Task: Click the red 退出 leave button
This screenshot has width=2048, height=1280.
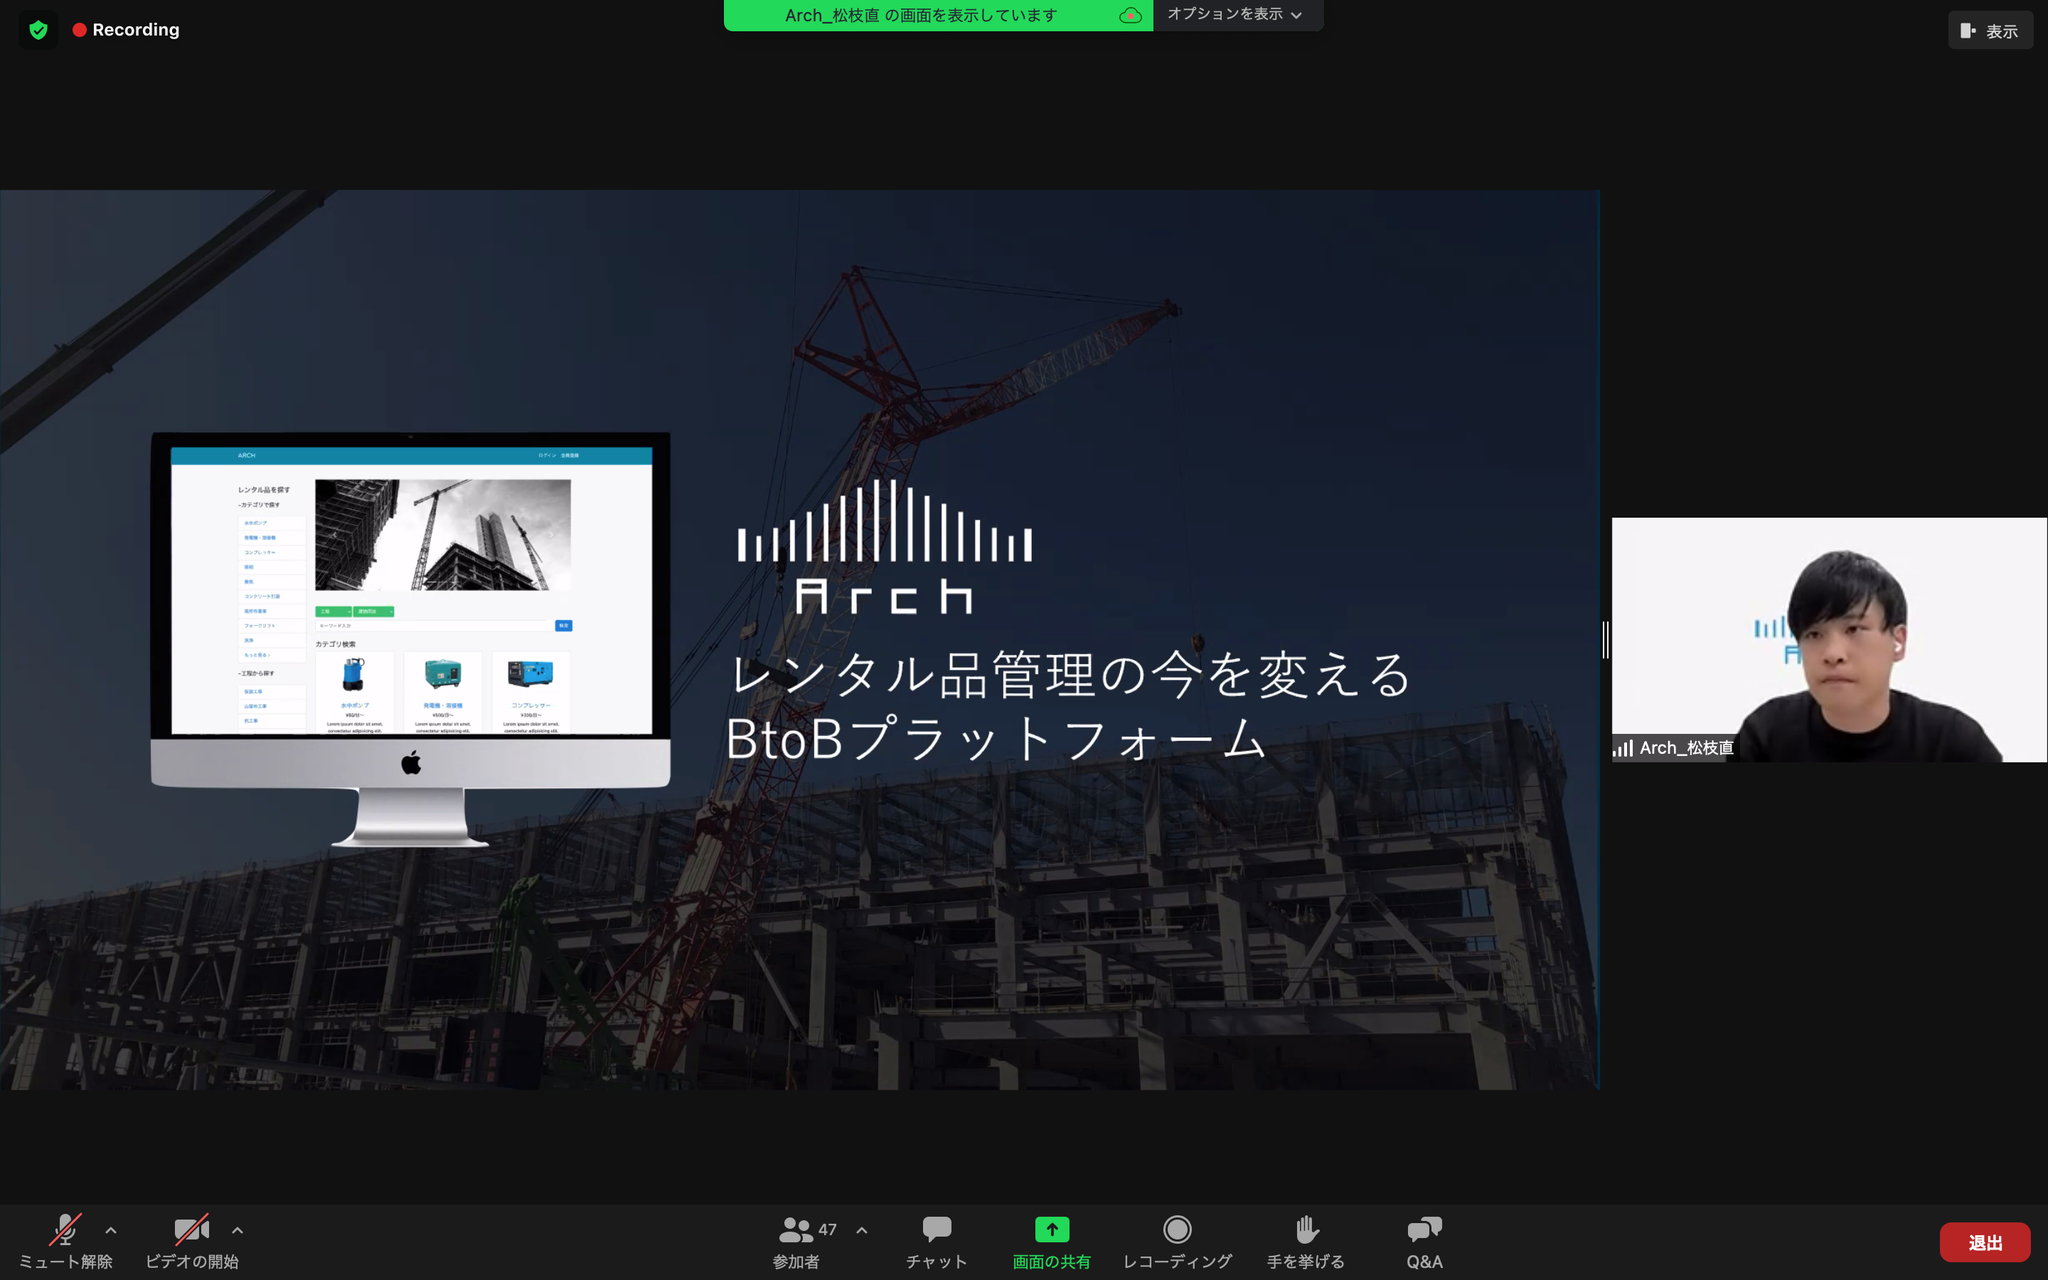Action: coord(1984,1242)
